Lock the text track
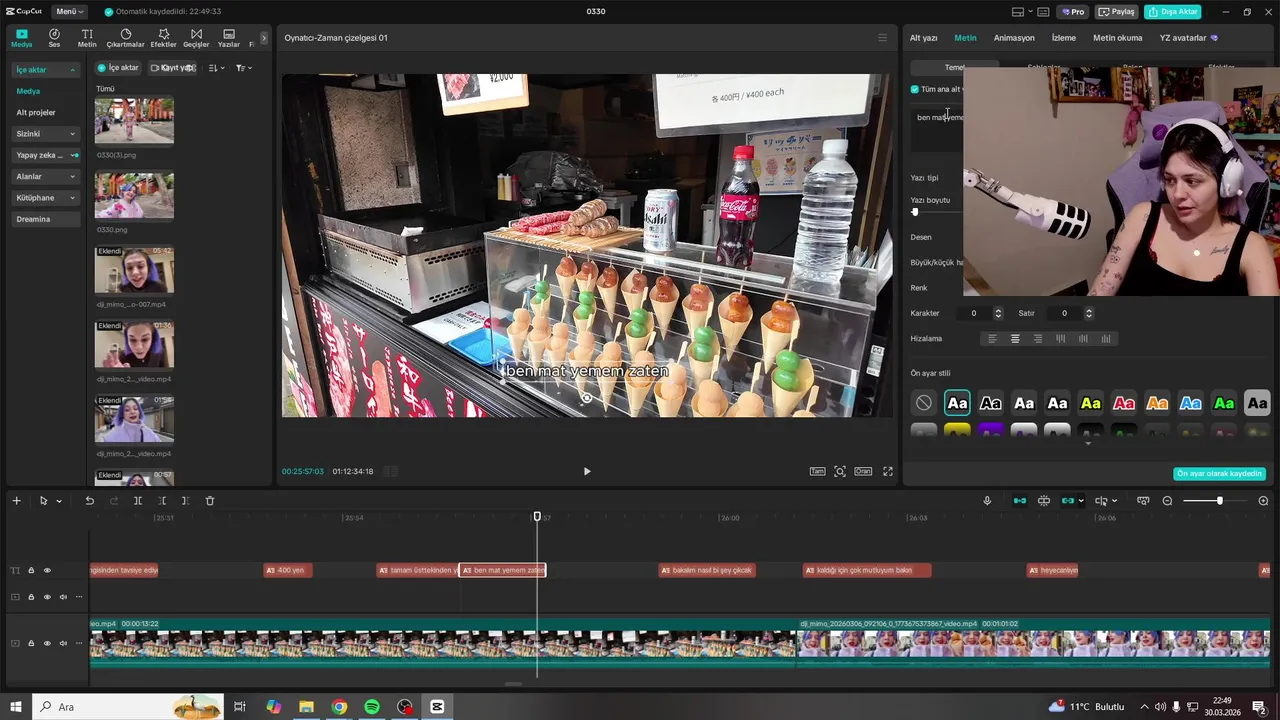Viewport: 1280px width, 720px height. coord(31,571)
